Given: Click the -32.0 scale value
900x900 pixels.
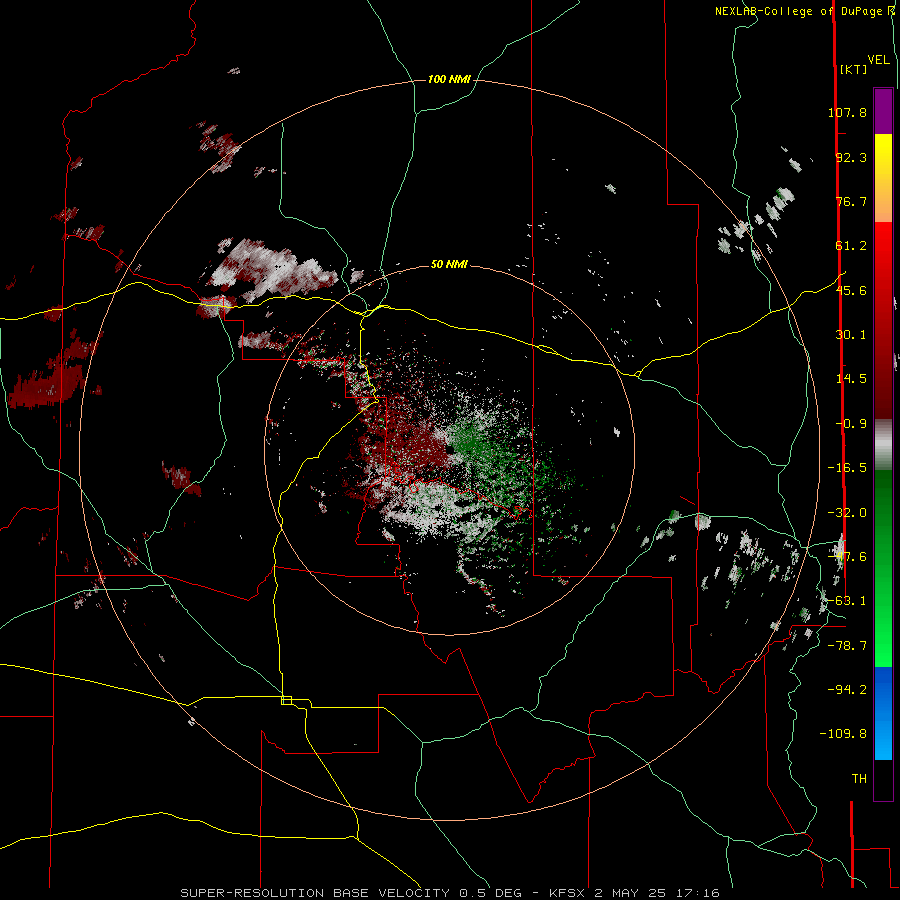Looking at the screenshot, I should tap(847, 513).
